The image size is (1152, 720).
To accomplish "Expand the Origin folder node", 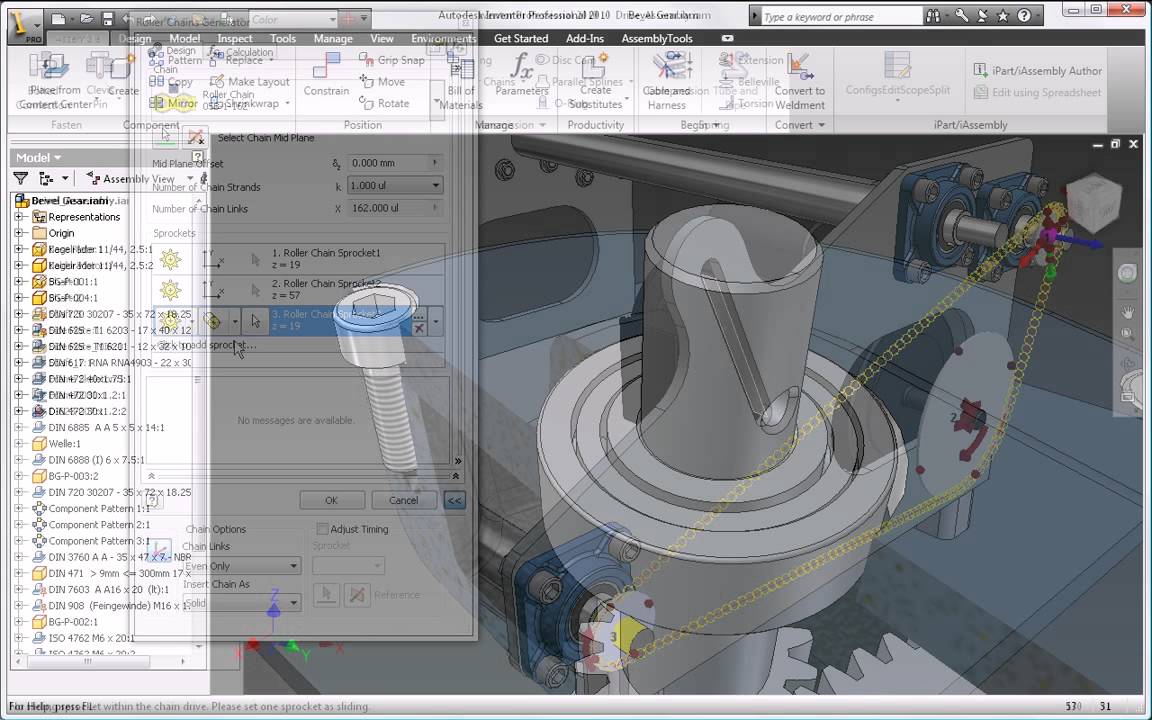I will click(18, 233).
